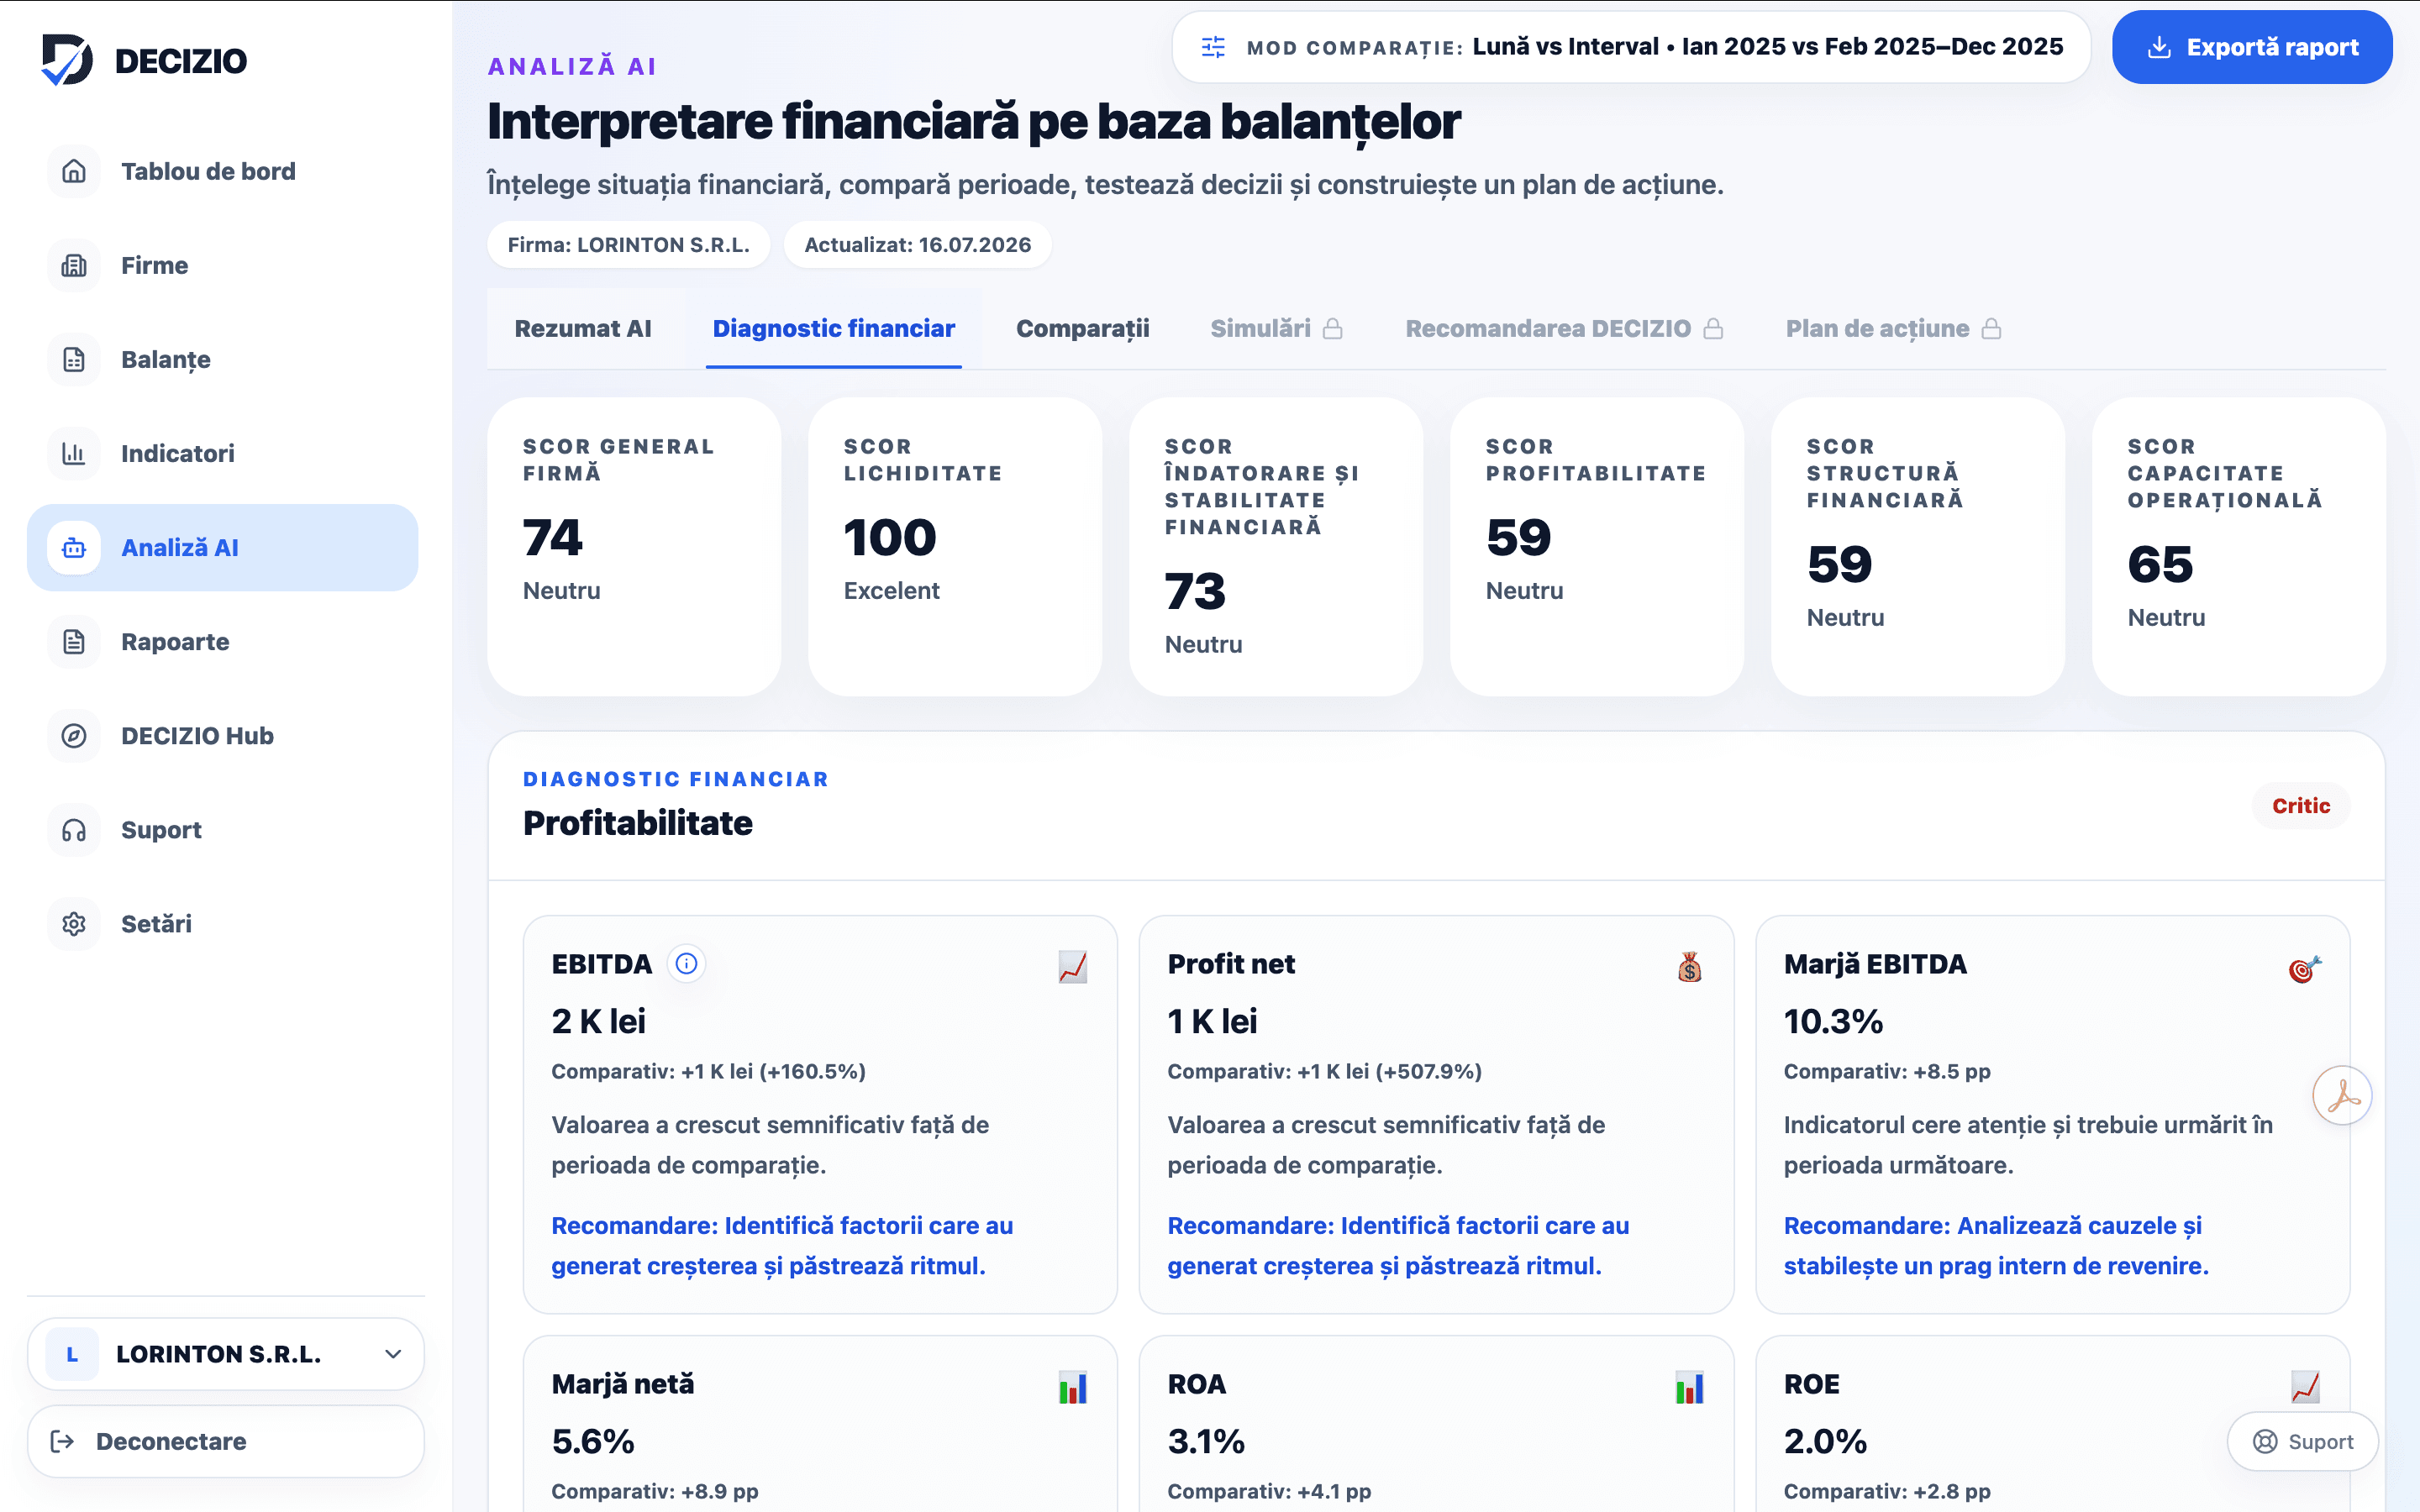Click the Scor lichiditate card showing 100
Screen dimensions: 2420x1512
coord(955,546)
